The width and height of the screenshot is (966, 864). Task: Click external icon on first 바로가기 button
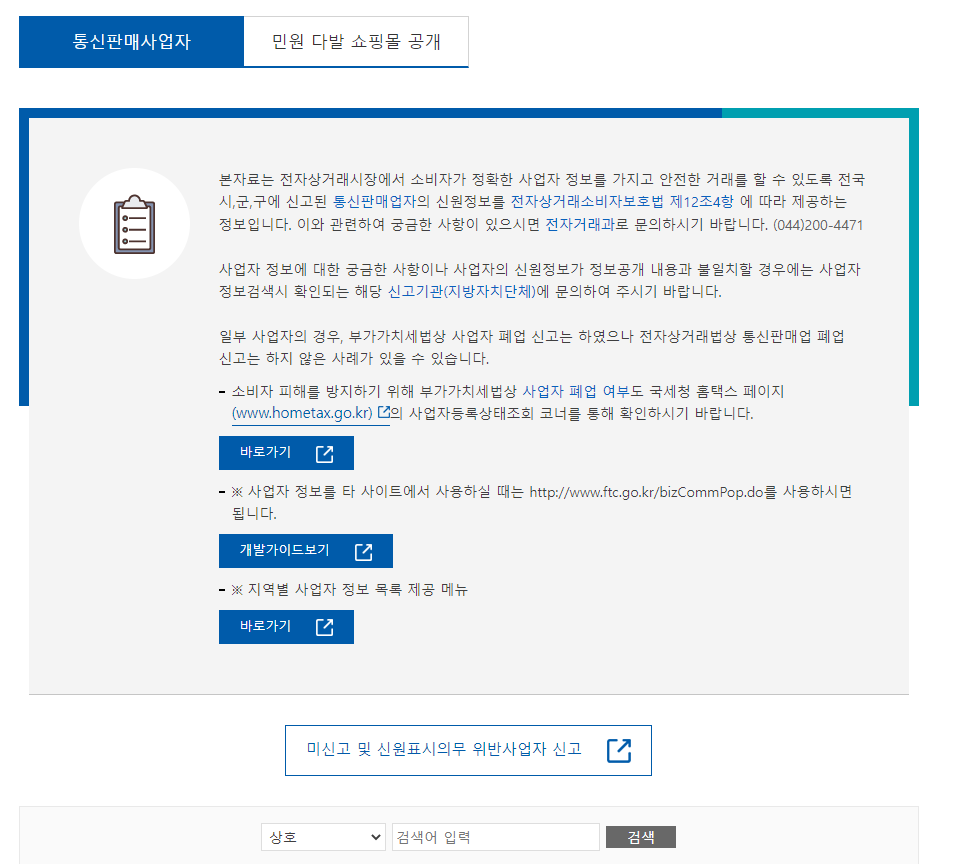[325, 454]
